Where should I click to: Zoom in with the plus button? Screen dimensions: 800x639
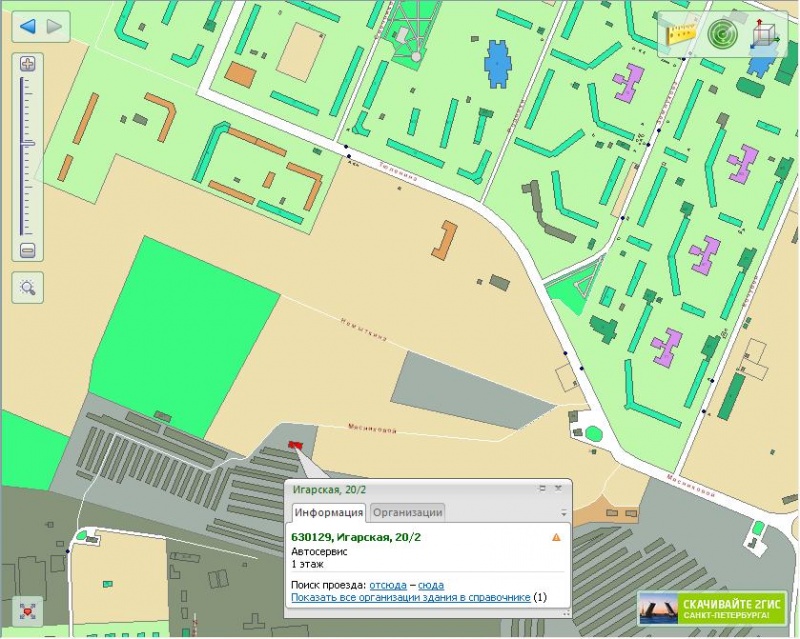coord(27,64)
